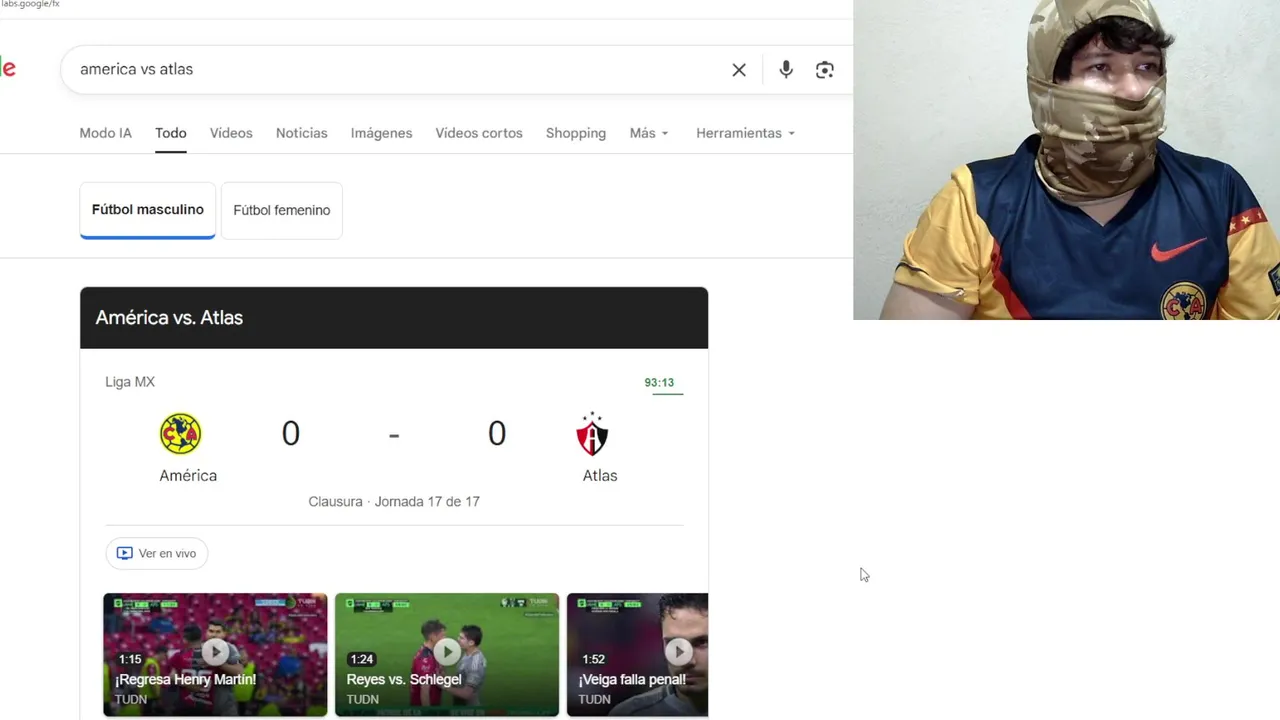Select the Fútbol masculino option
1280x720 pixels.
148,210
